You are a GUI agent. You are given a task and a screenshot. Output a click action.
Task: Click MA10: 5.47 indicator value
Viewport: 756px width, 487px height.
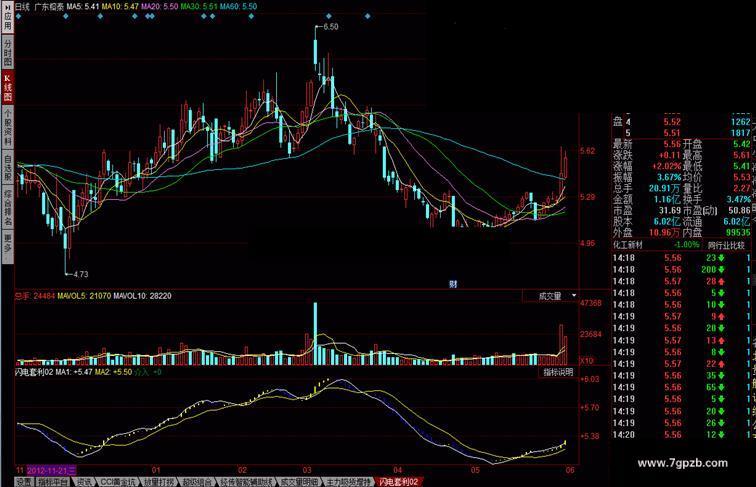point(120,7)
